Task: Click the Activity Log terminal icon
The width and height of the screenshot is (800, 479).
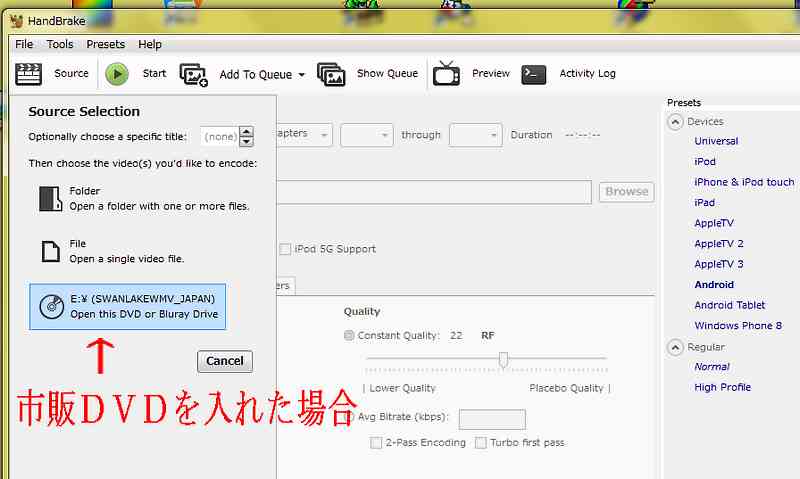Action: click(534, 74)
